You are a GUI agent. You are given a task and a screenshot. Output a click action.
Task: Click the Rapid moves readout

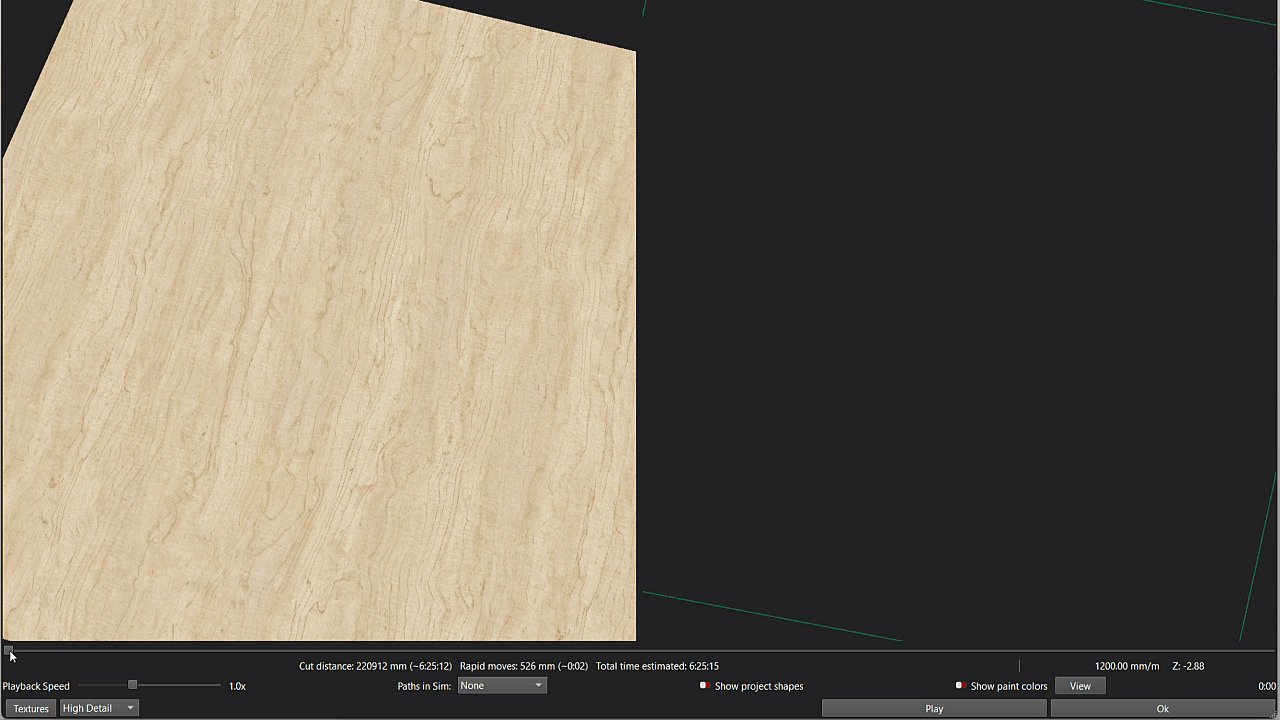523,666
